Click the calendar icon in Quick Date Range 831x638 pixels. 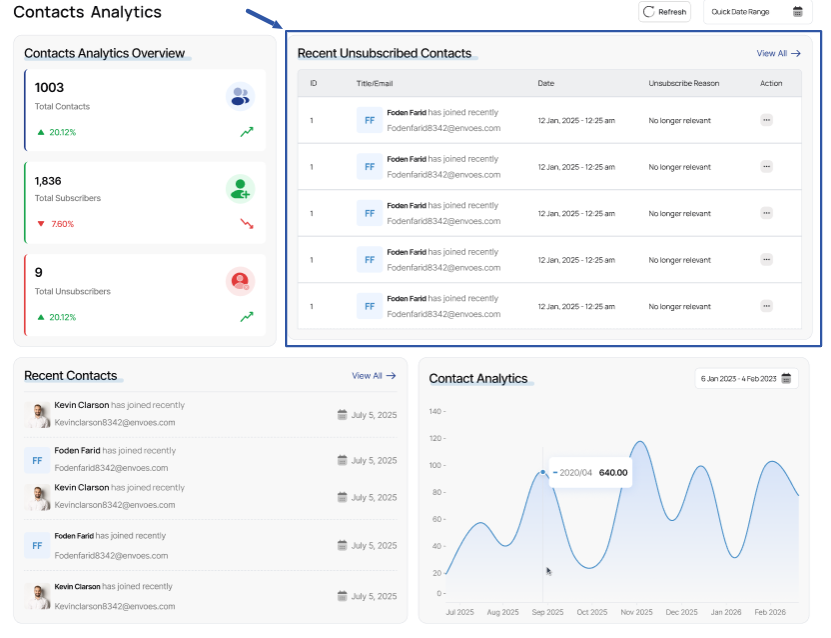click(x=798, y=12)
